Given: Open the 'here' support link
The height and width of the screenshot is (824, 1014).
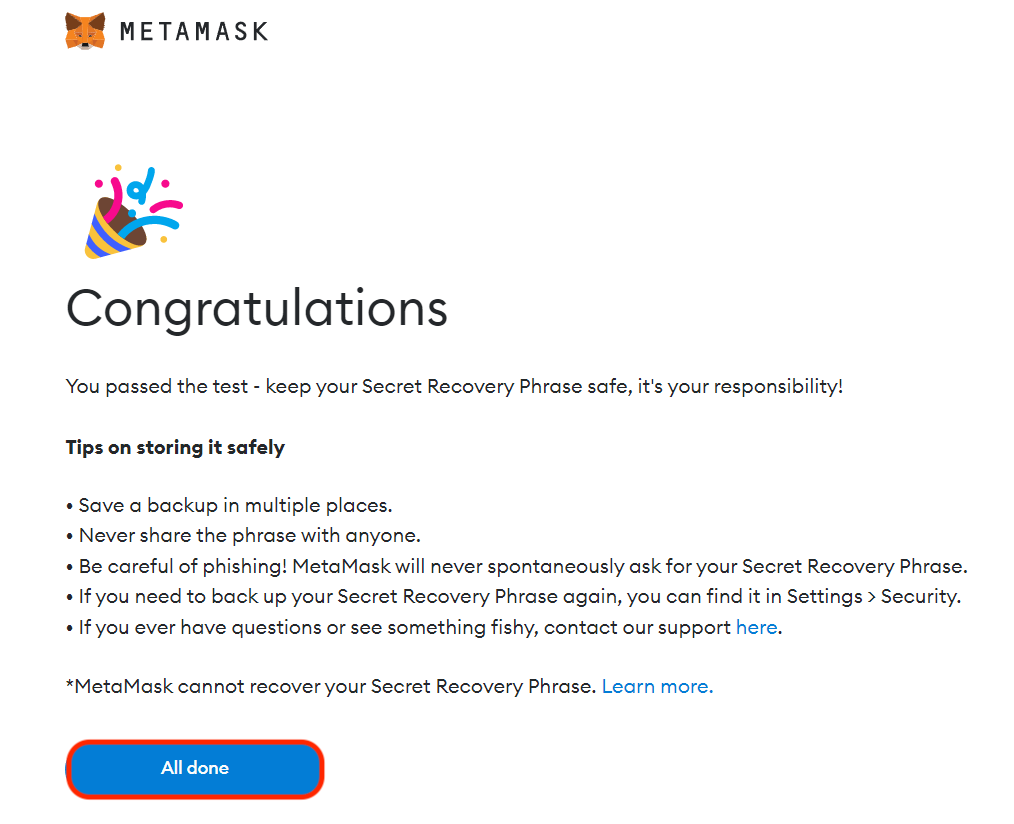Looking at the screenshot, I should [755, 628].
